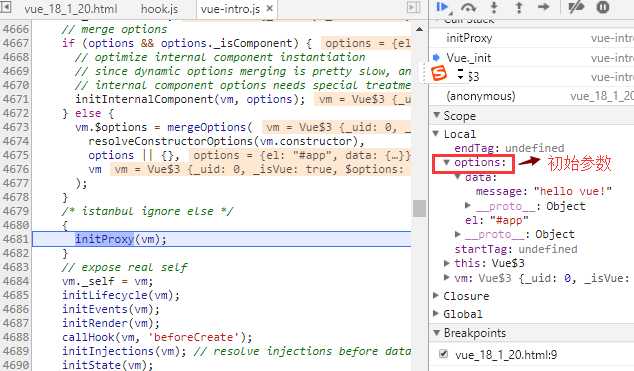Click the // merge options comment
Viewport: 634px width, 371px height.
pyautogui.click(x=114, y=29)
